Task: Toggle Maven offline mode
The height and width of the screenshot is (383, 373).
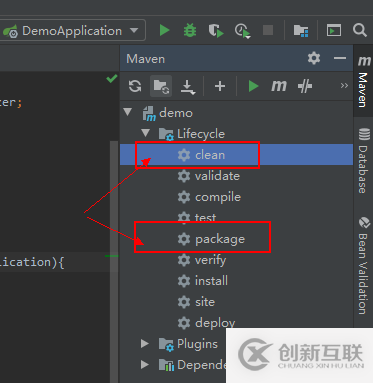Action: tap(305, 86)
